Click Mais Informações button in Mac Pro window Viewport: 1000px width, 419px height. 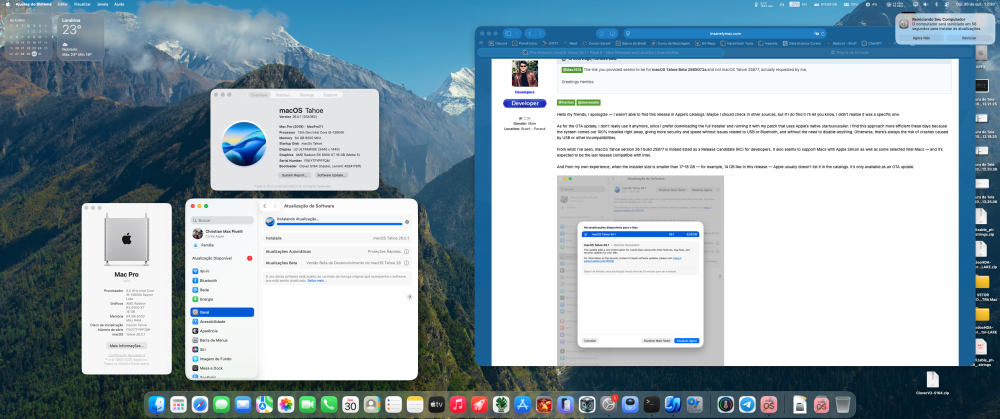click(x=127, y=346)
